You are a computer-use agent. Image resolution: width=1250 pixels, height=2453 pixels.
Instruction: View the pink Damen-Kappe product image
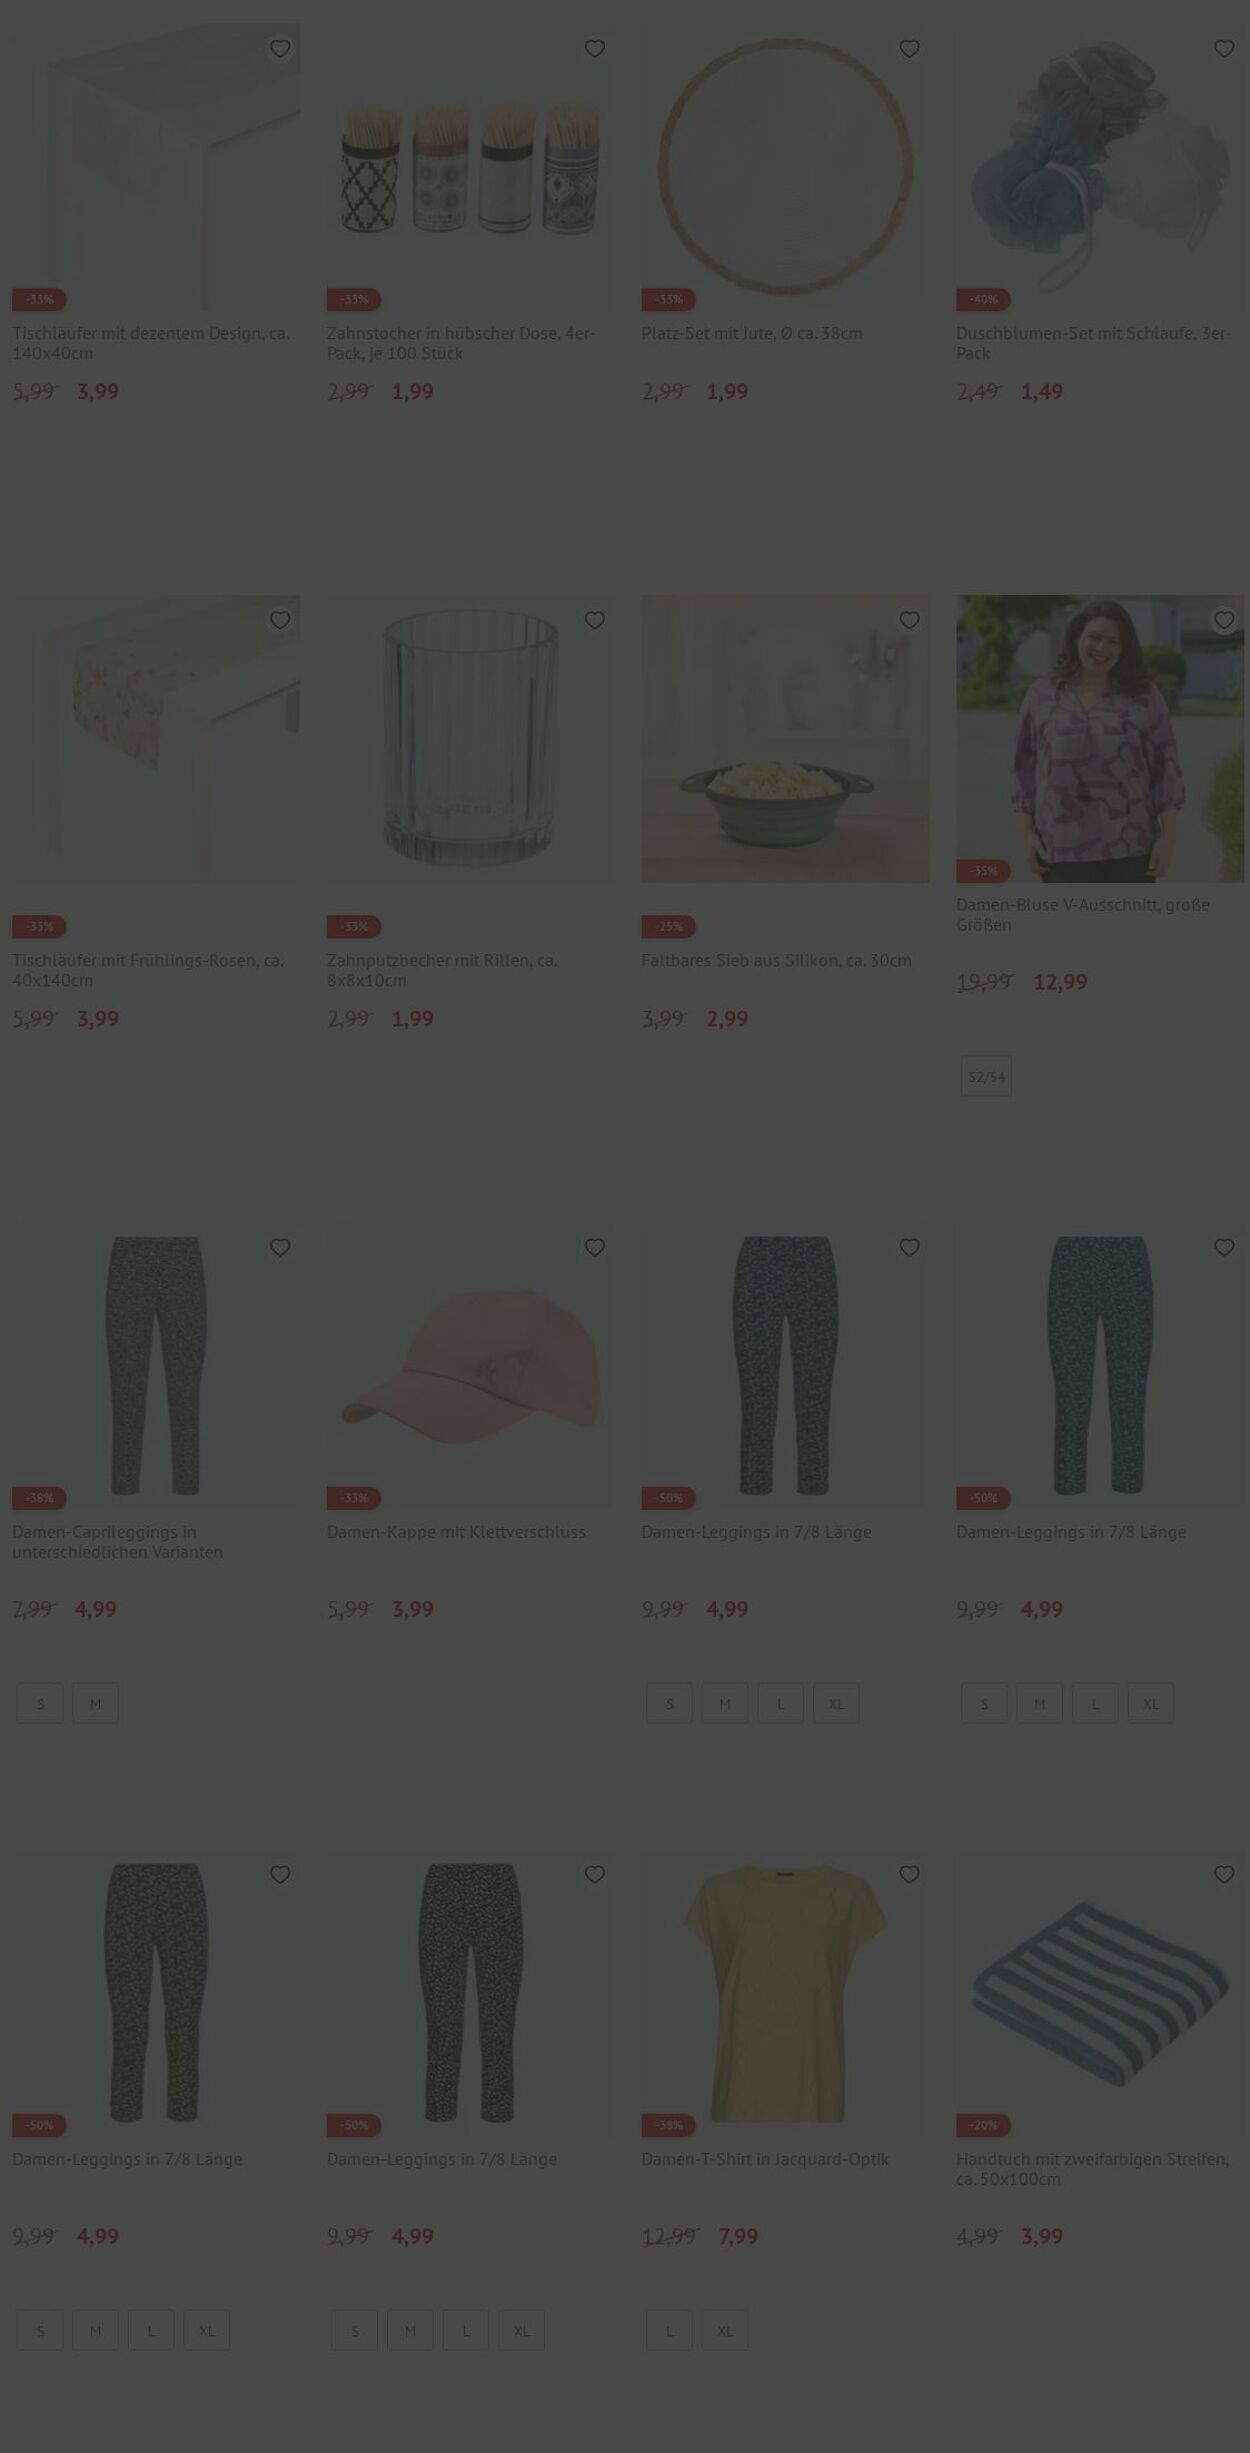pyautogui.click(x=471, y=1366)
